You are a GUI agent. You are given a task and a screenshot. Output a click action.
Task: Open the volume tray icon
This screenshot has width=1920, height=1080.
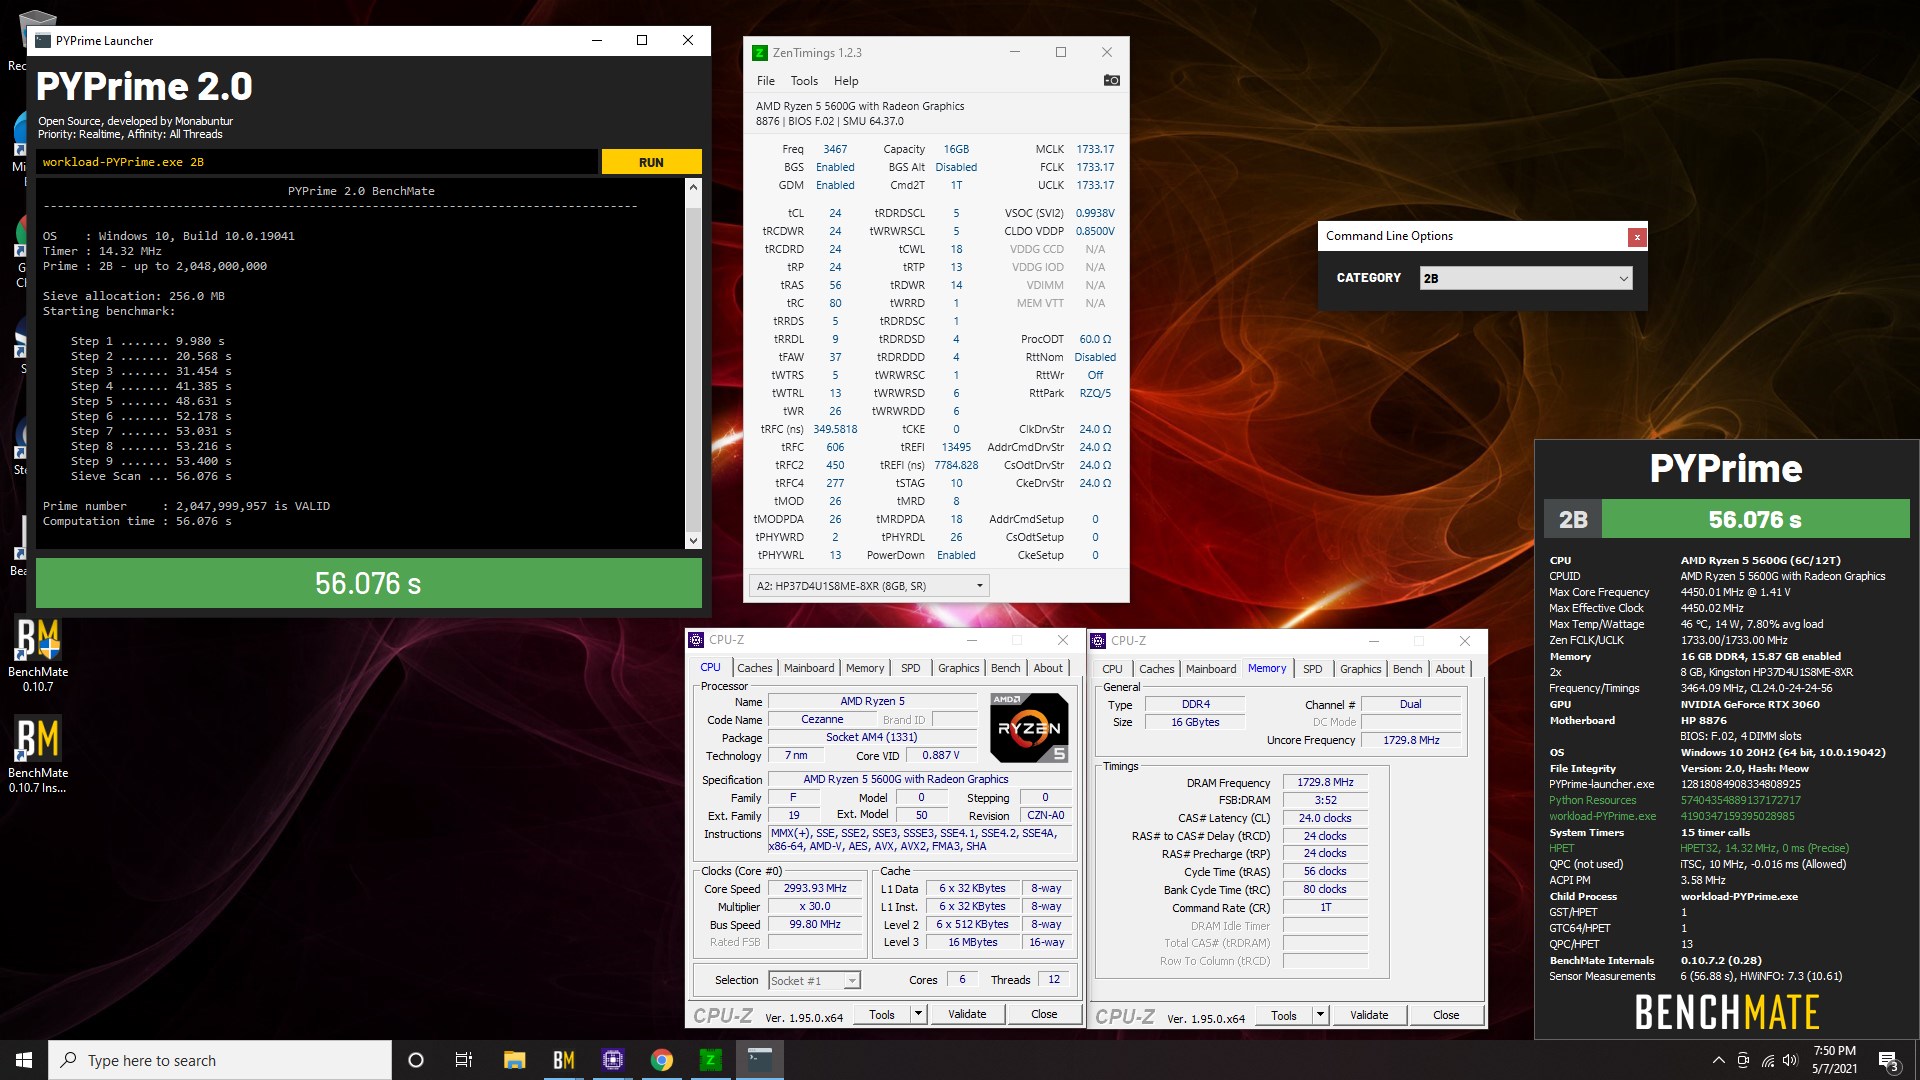pos(1791,1060)
